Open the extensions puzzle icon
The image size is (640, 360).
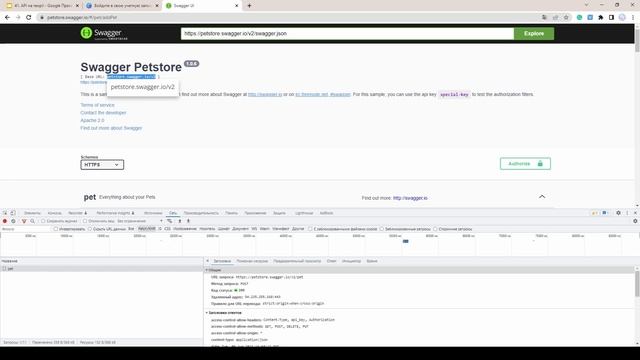601,18
